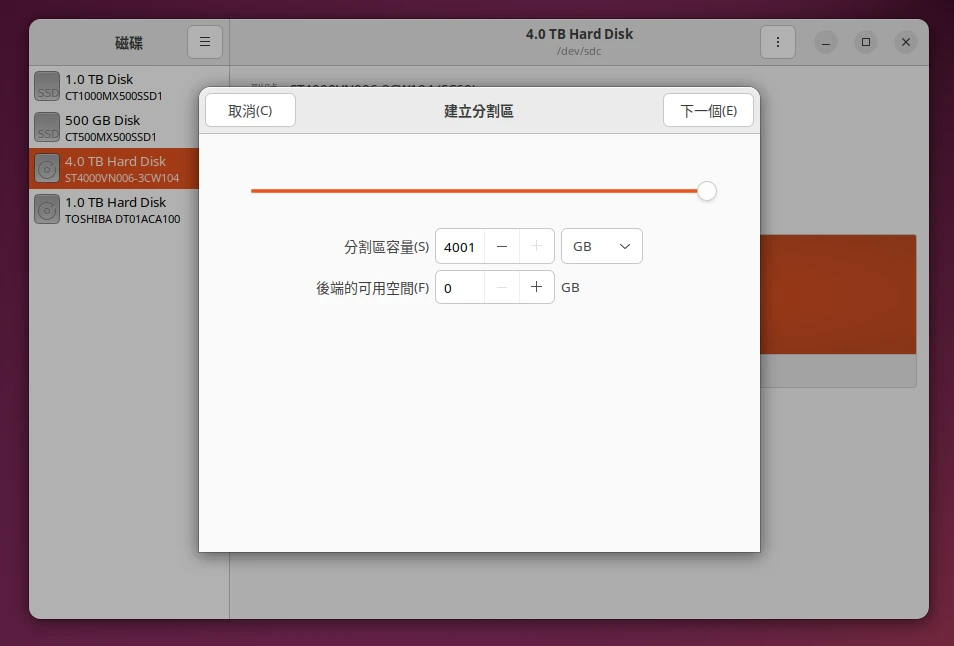Open the three-dot drive options menu
The height and width of the screenshot is (646, 954).
coord(778,42)
